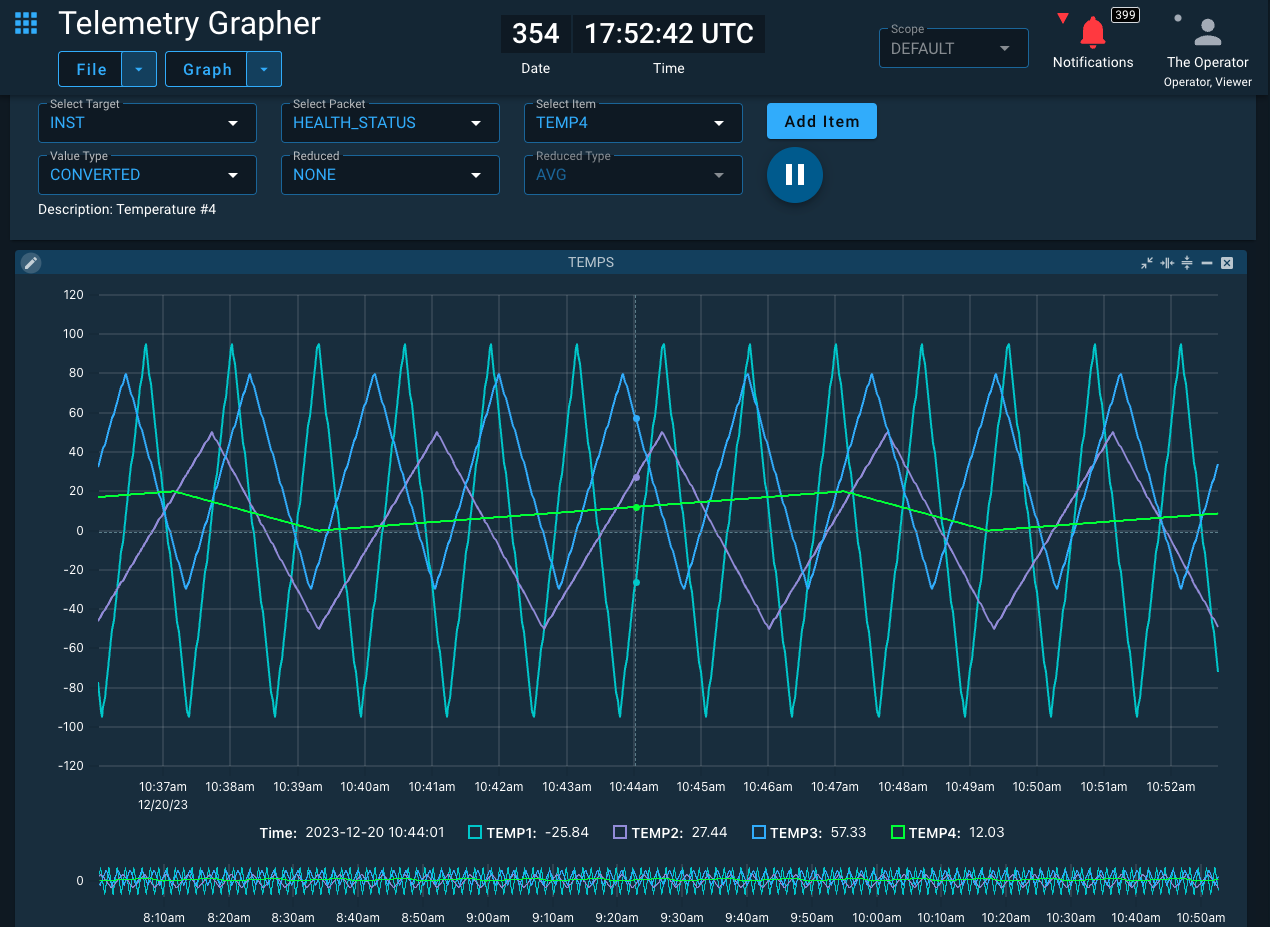Open the apps grid navigation menu
1270x927 pixels.
[26, 23]
